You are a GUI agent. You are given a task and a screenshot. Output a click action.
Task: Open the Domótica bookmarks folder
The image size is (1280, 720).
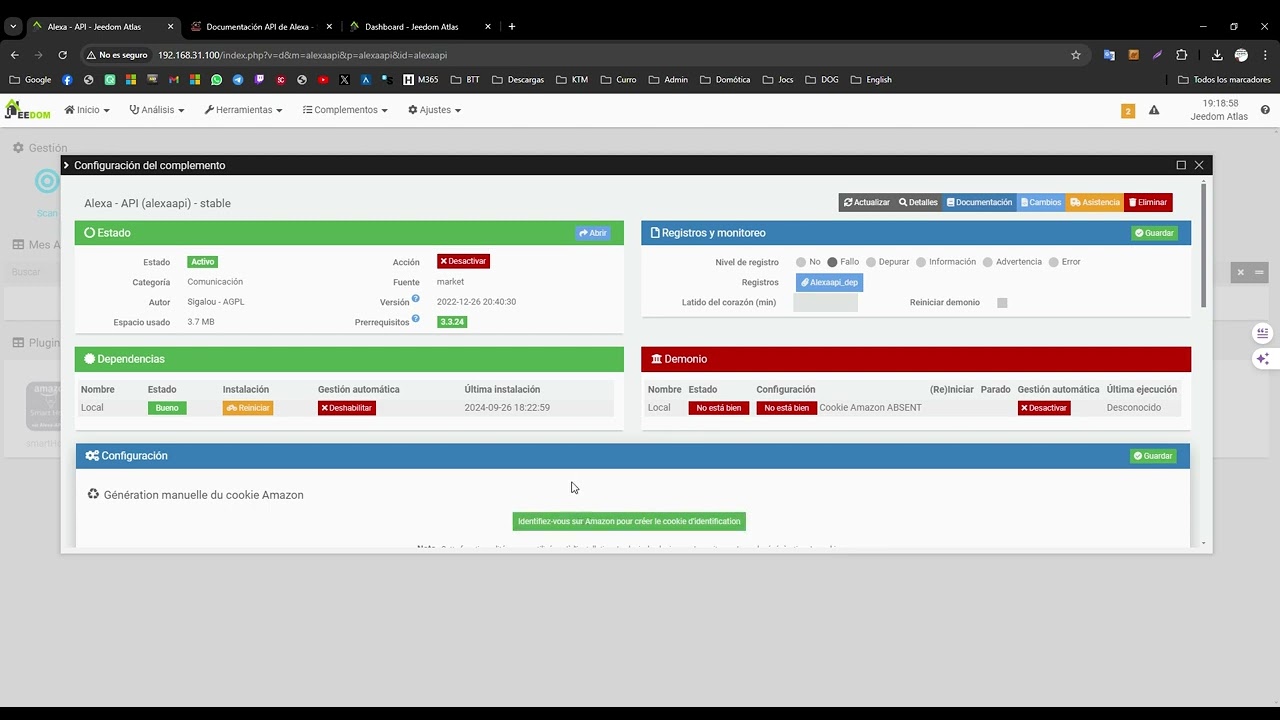725,80
